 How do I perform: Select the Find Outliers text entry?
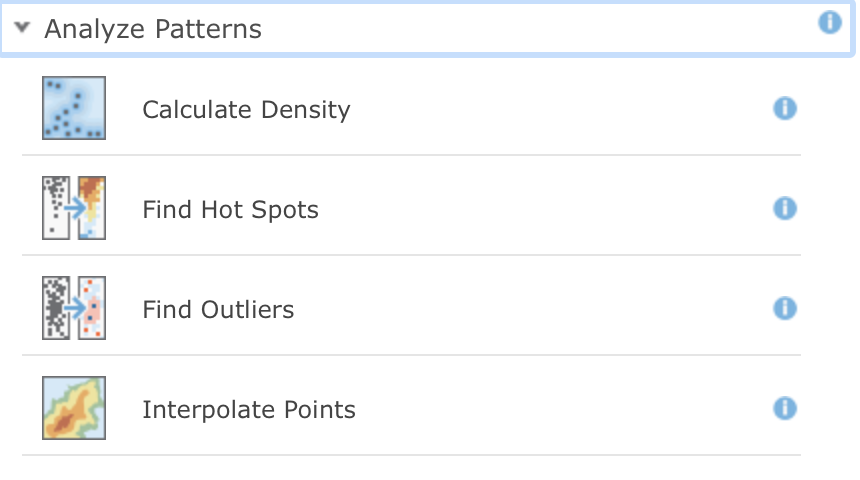(218, 309)
